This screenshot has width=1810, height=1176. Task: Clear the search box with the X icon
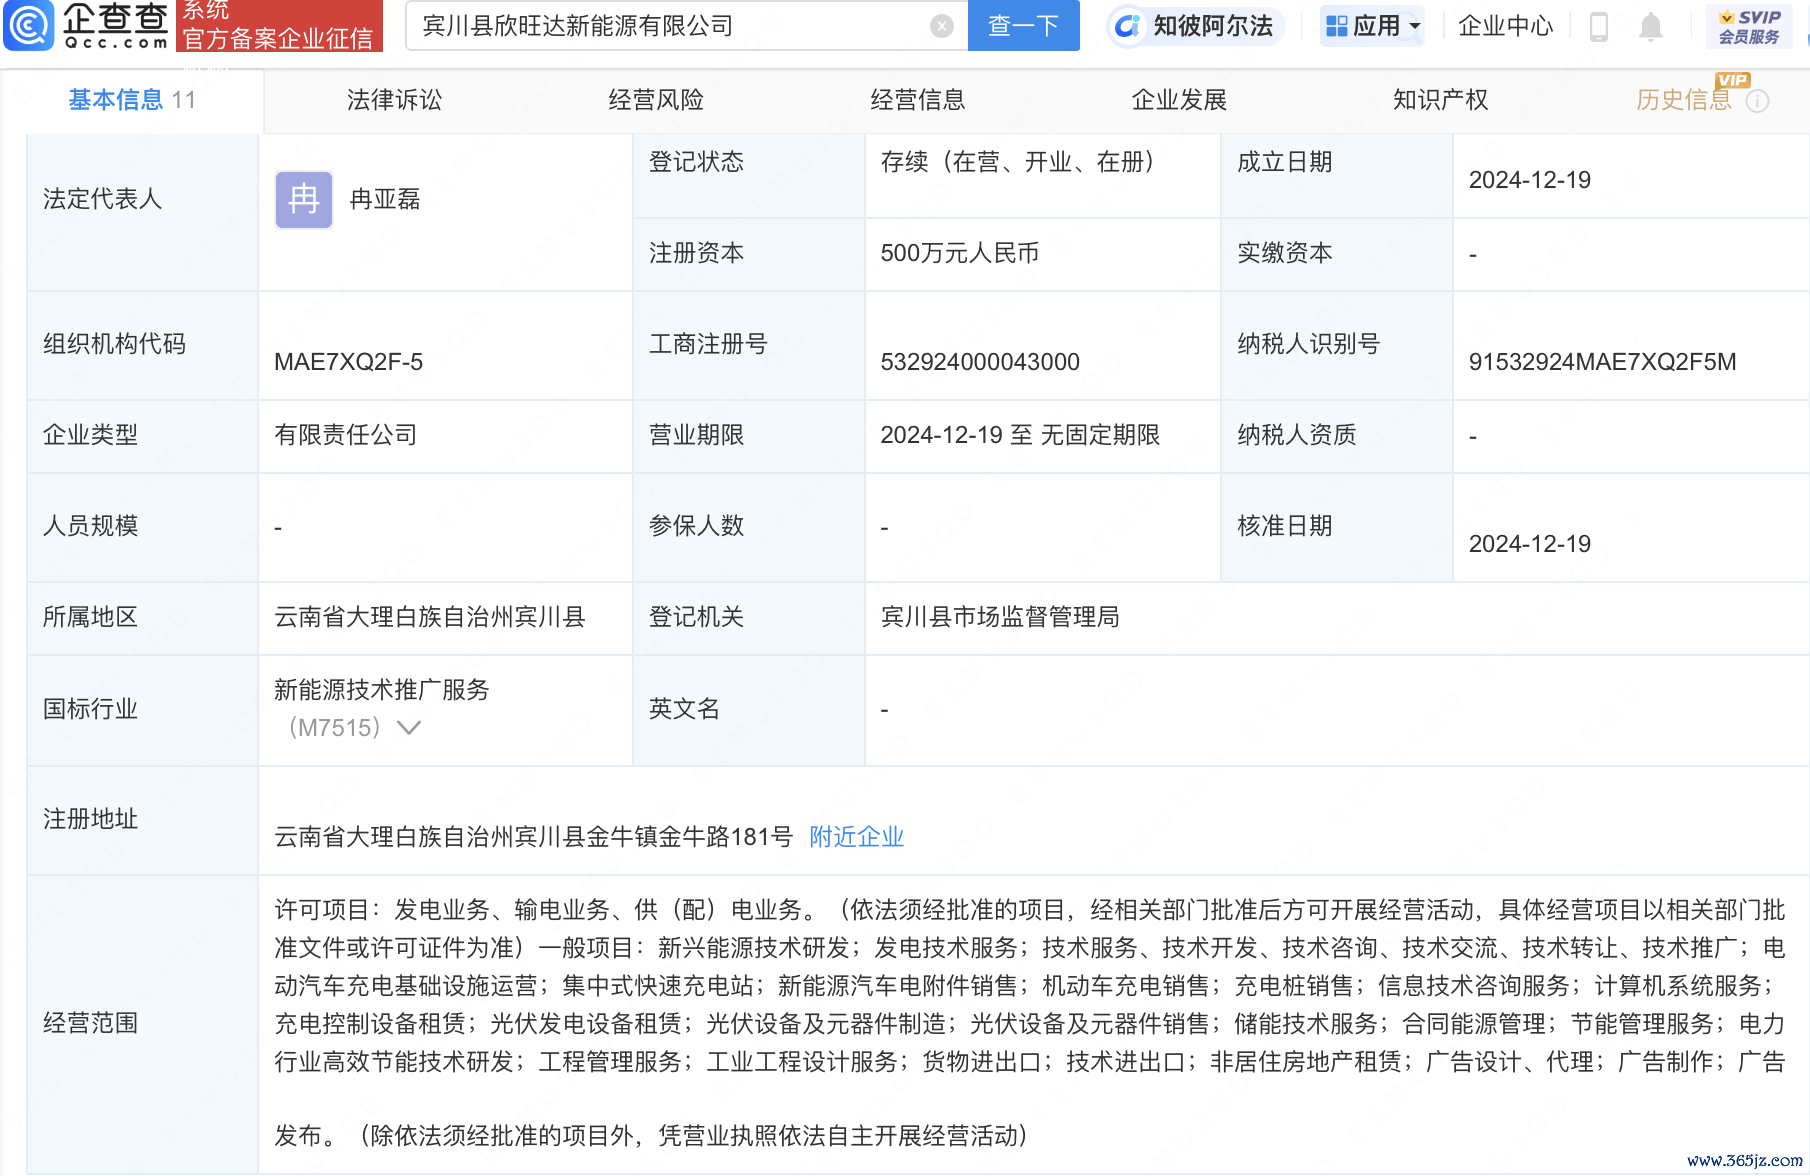[941, 26]
